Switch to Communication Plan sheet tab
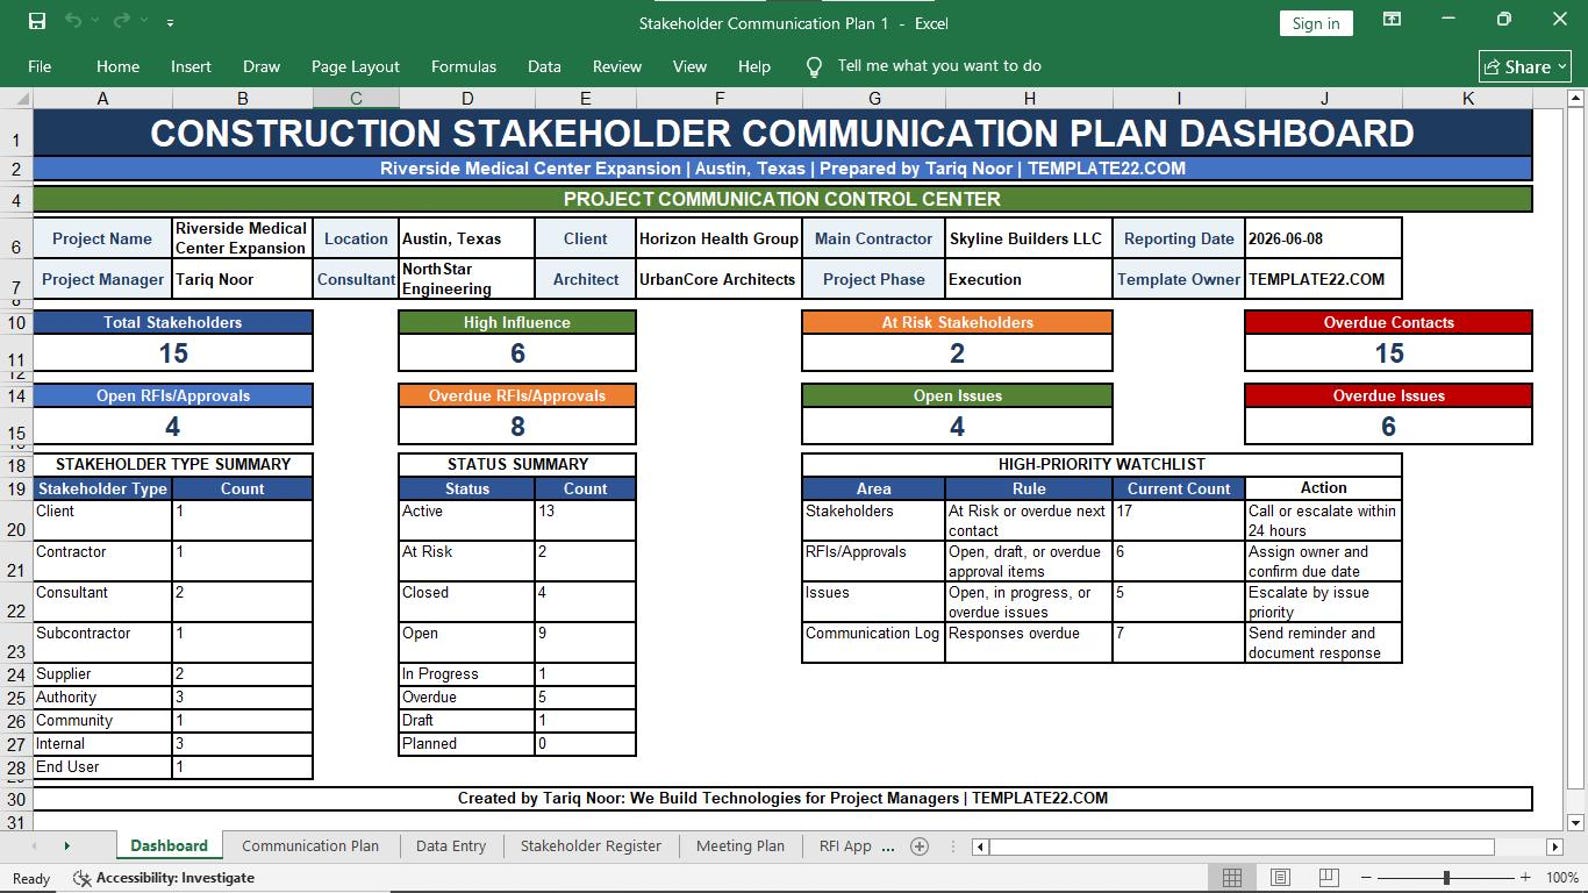The image size is (1588, 893). [310, 846]
